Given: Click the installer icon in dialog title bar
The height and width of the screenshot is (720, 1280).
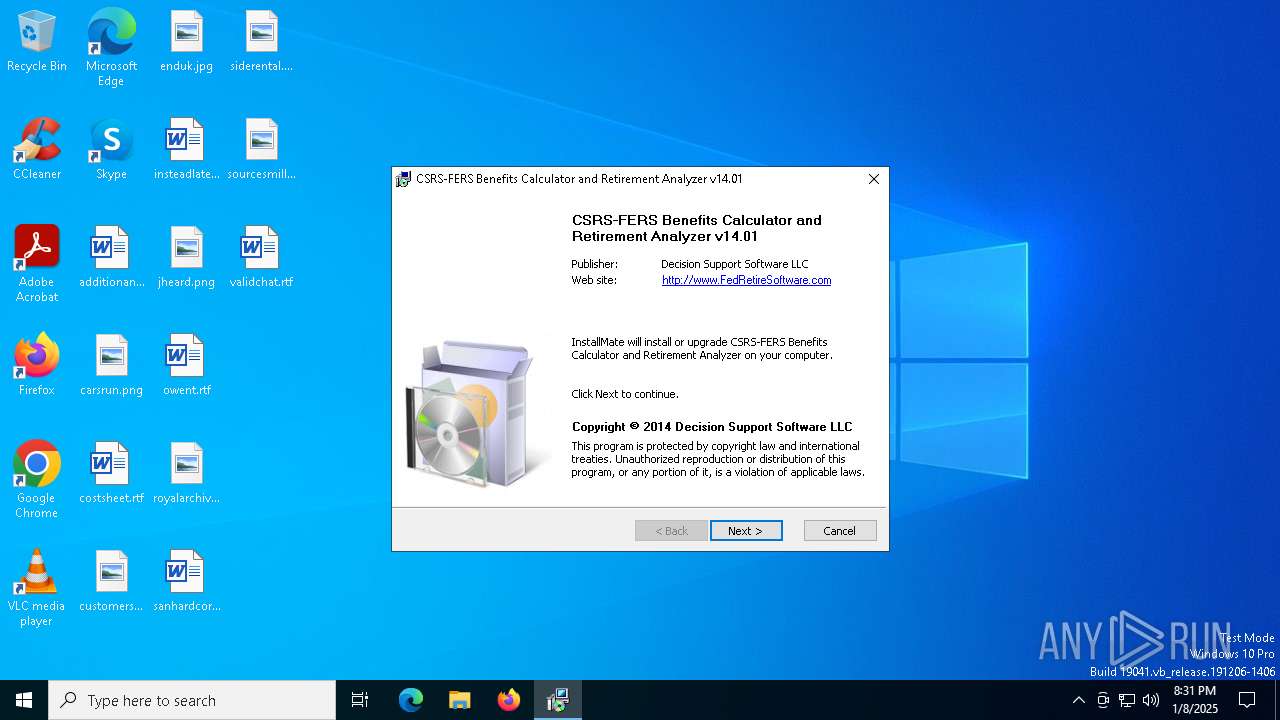Looking at the screenshot, I should [x=403, y=179].
